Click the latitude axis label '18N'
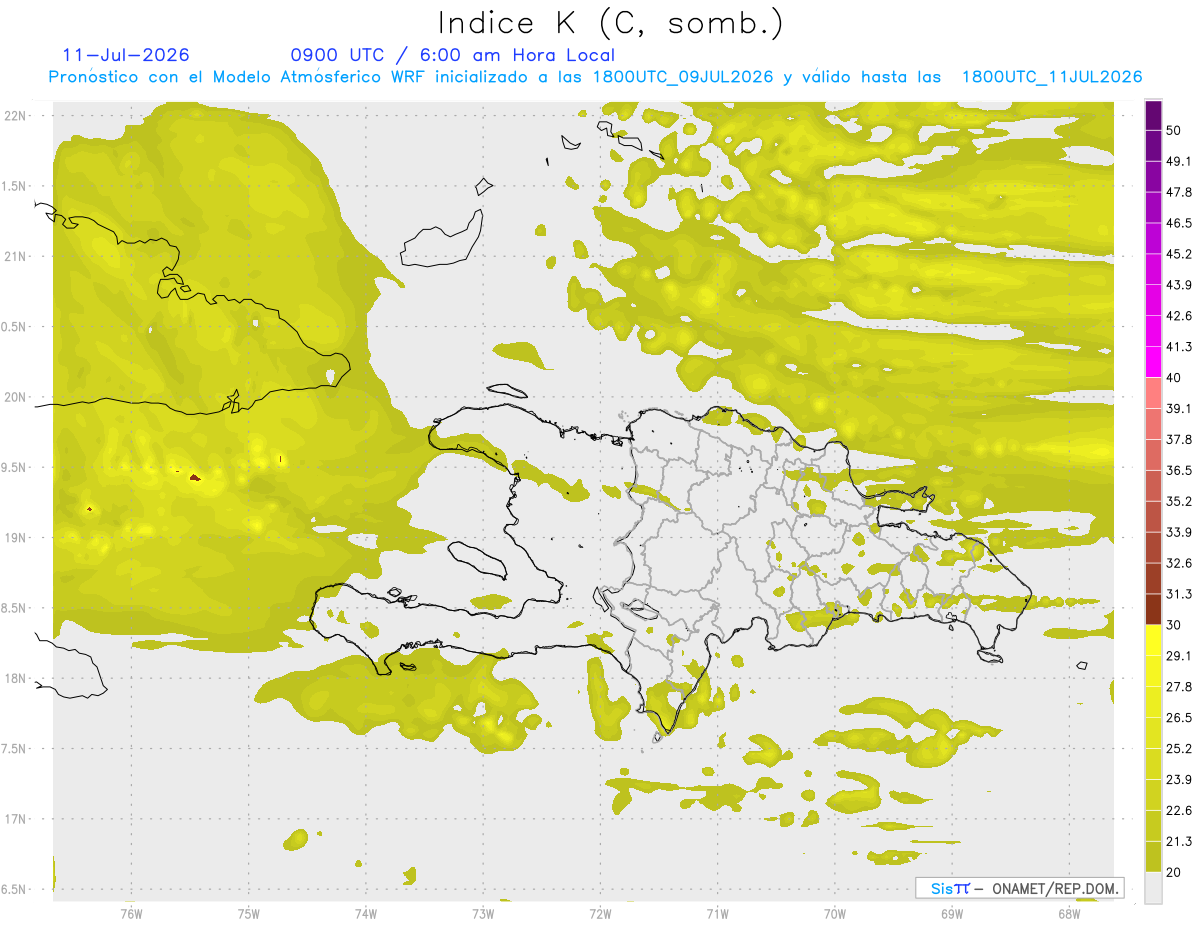This screenshot has width=1200, height=927. (x=16, y=679)
